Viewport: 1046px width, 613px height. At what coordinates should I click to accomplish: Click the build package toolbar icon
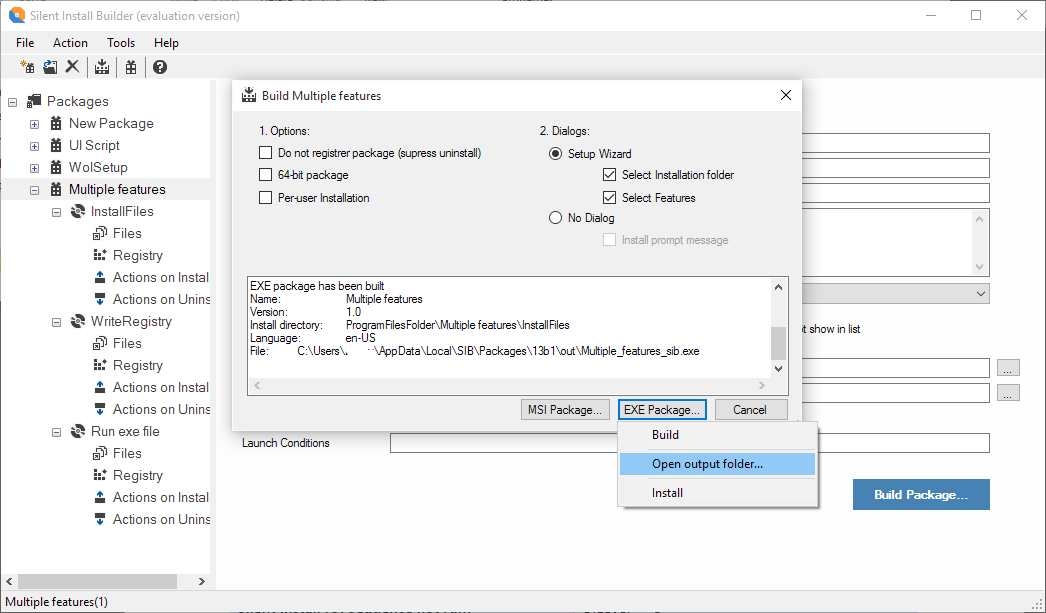click(x=102, y=67)
